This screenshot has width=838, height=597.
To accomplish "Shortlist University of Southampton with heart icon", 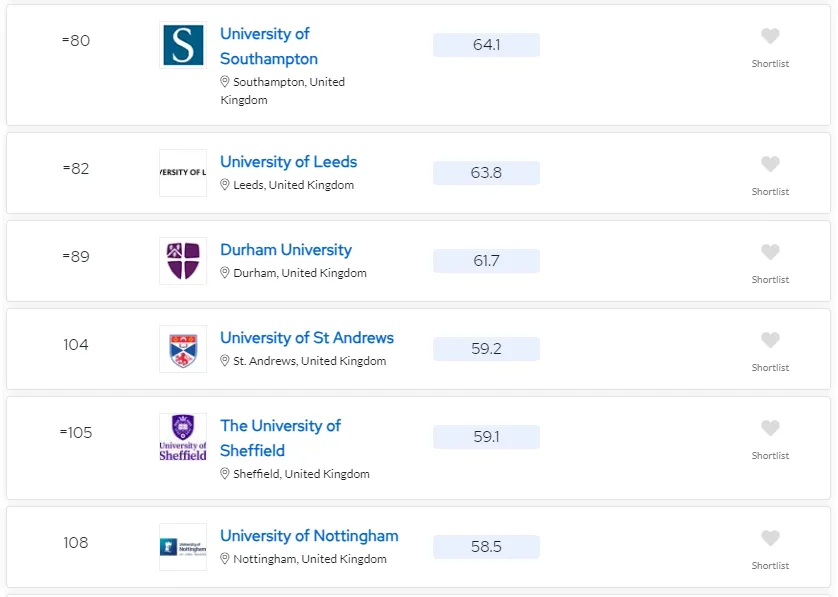I will pos(770,37).
